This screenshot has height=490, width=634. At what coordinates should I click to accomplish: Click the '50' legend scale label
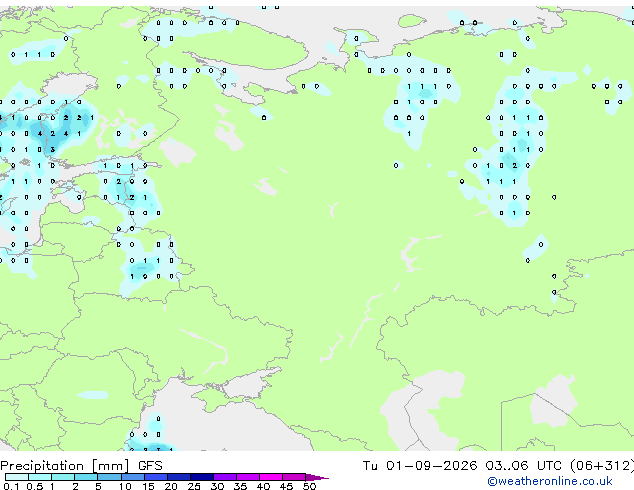click(310, 486)
